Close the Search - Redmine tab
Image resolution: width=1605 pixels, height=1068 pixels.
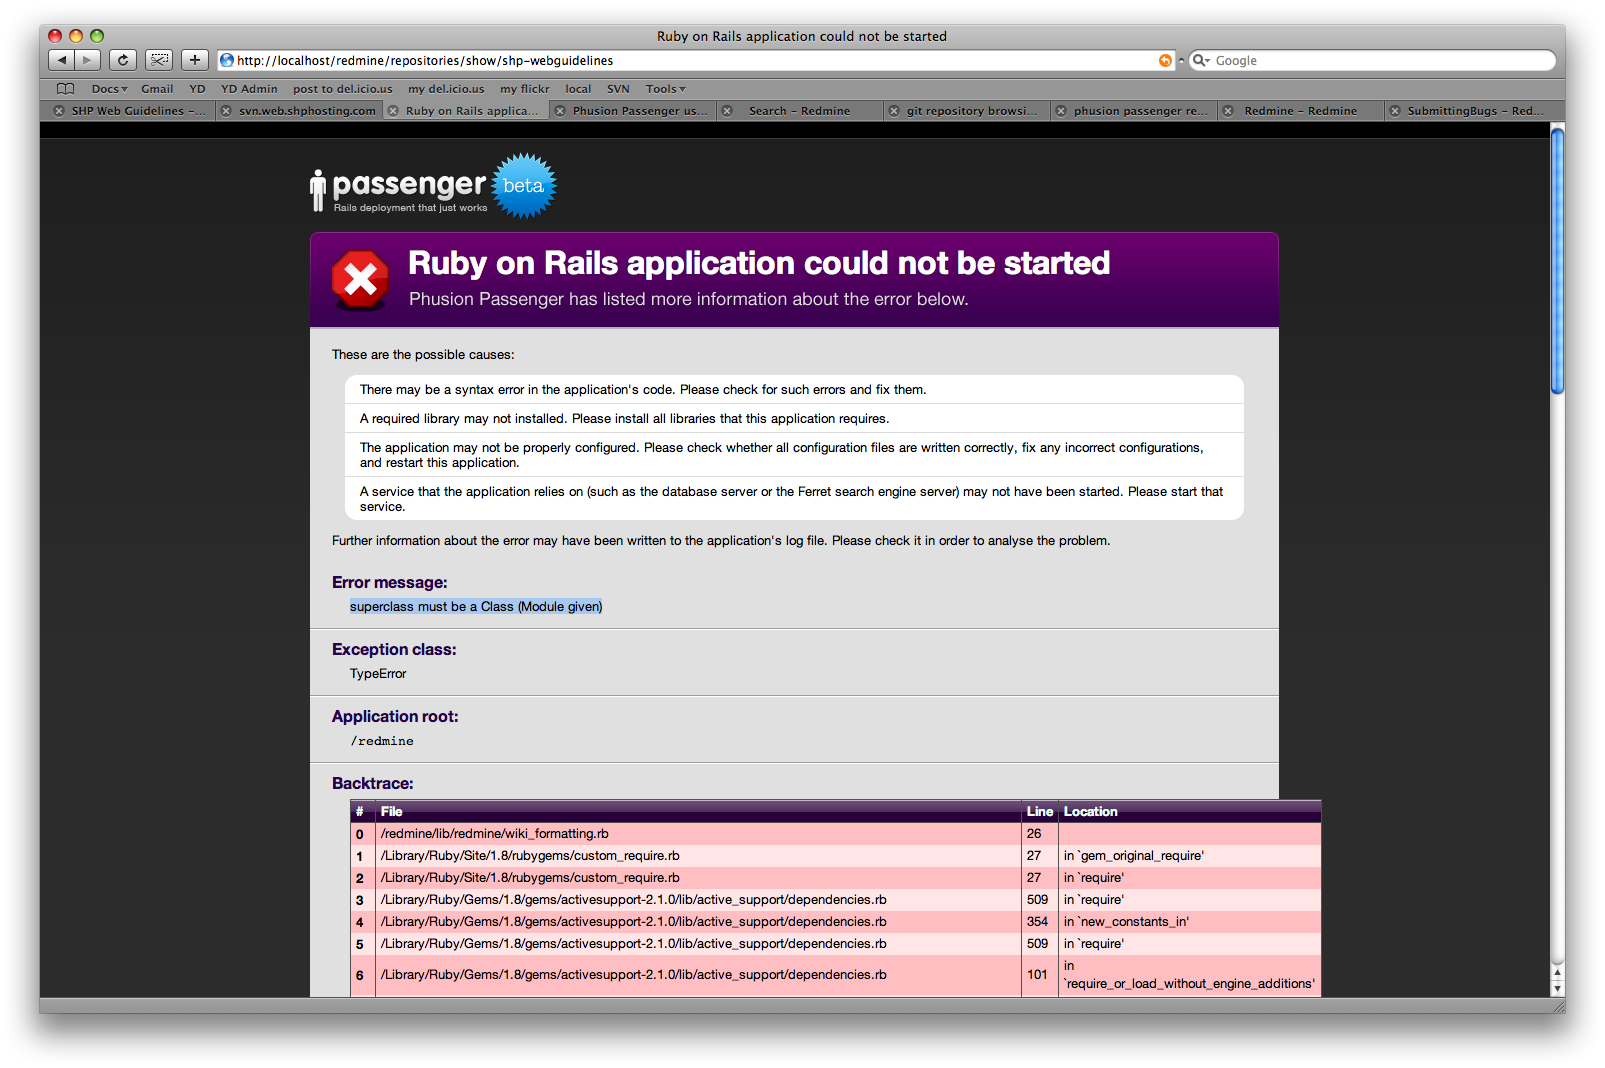727,111
